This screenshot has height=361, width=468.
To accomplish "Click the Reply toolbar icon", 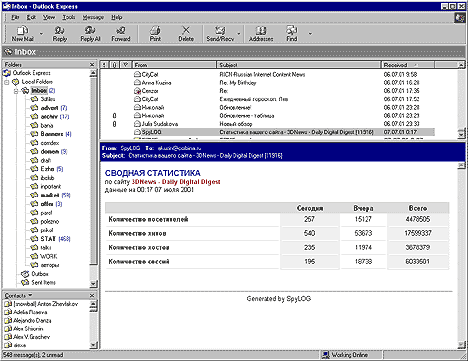I will click(60, 34).
